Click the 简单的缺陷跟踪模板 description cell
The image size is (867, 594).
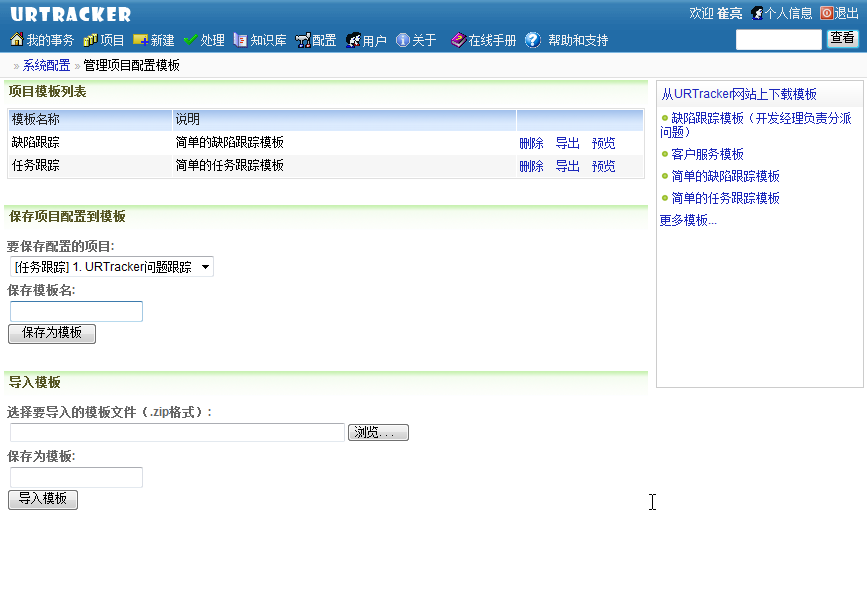click(x=344, y=143)
